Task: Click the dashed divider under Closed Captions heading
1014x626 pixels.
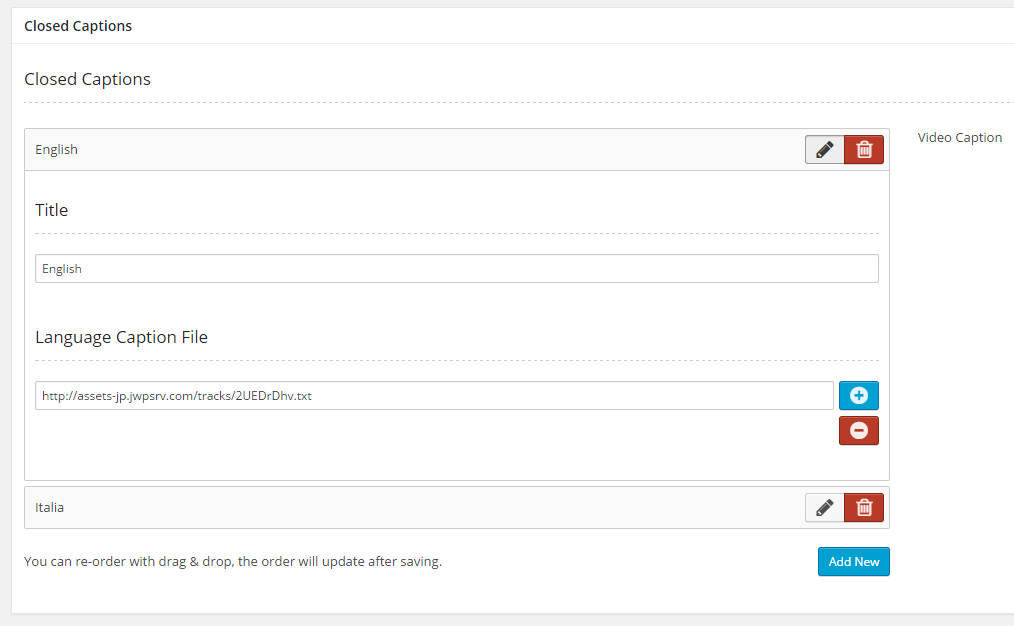Action: (500, 103)
